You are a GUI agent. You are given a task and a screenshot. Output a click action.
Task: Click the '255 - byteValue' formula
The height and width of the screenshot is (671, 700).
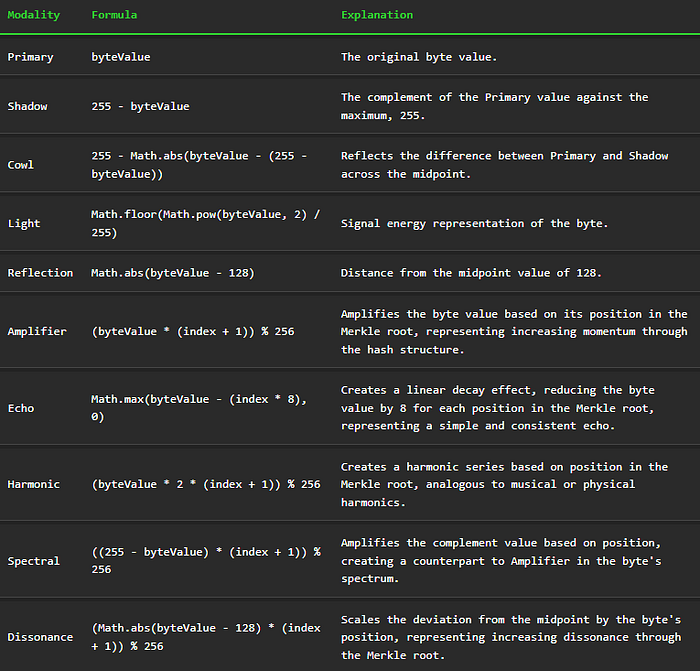[140, 106]
